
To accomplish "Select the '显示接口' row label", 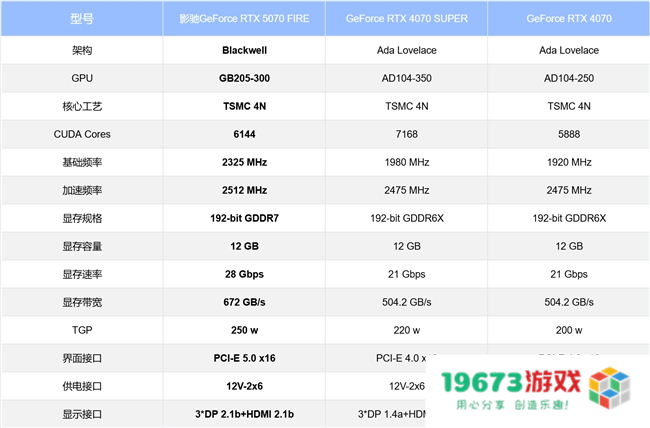I will click(82, 414).
